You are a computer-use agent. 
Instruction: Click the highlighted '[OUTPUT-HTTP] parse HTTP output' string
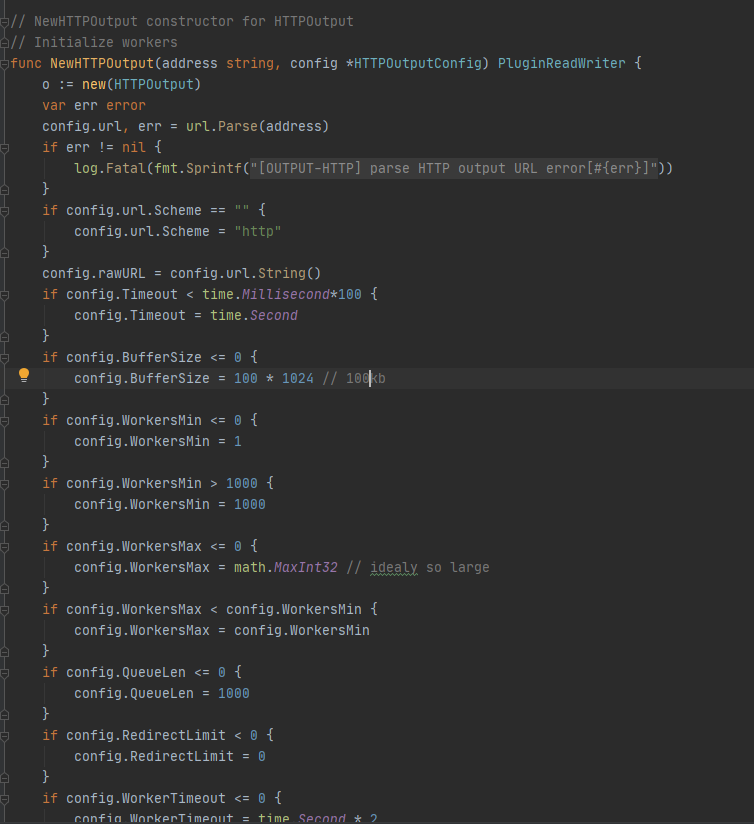[454, 169]
